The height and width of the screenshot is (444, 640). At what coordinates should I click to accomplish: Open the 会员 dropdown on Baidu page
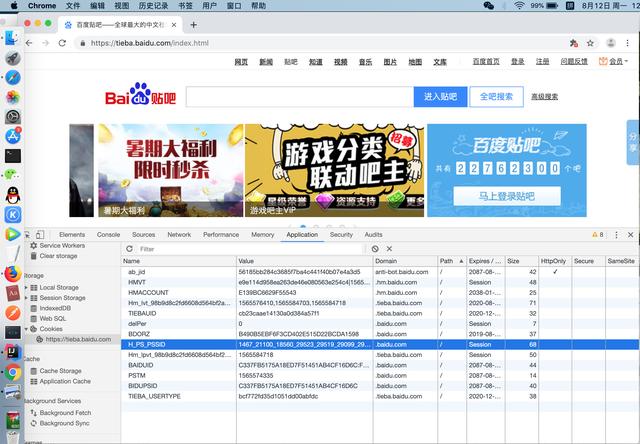tap(613, 61)
